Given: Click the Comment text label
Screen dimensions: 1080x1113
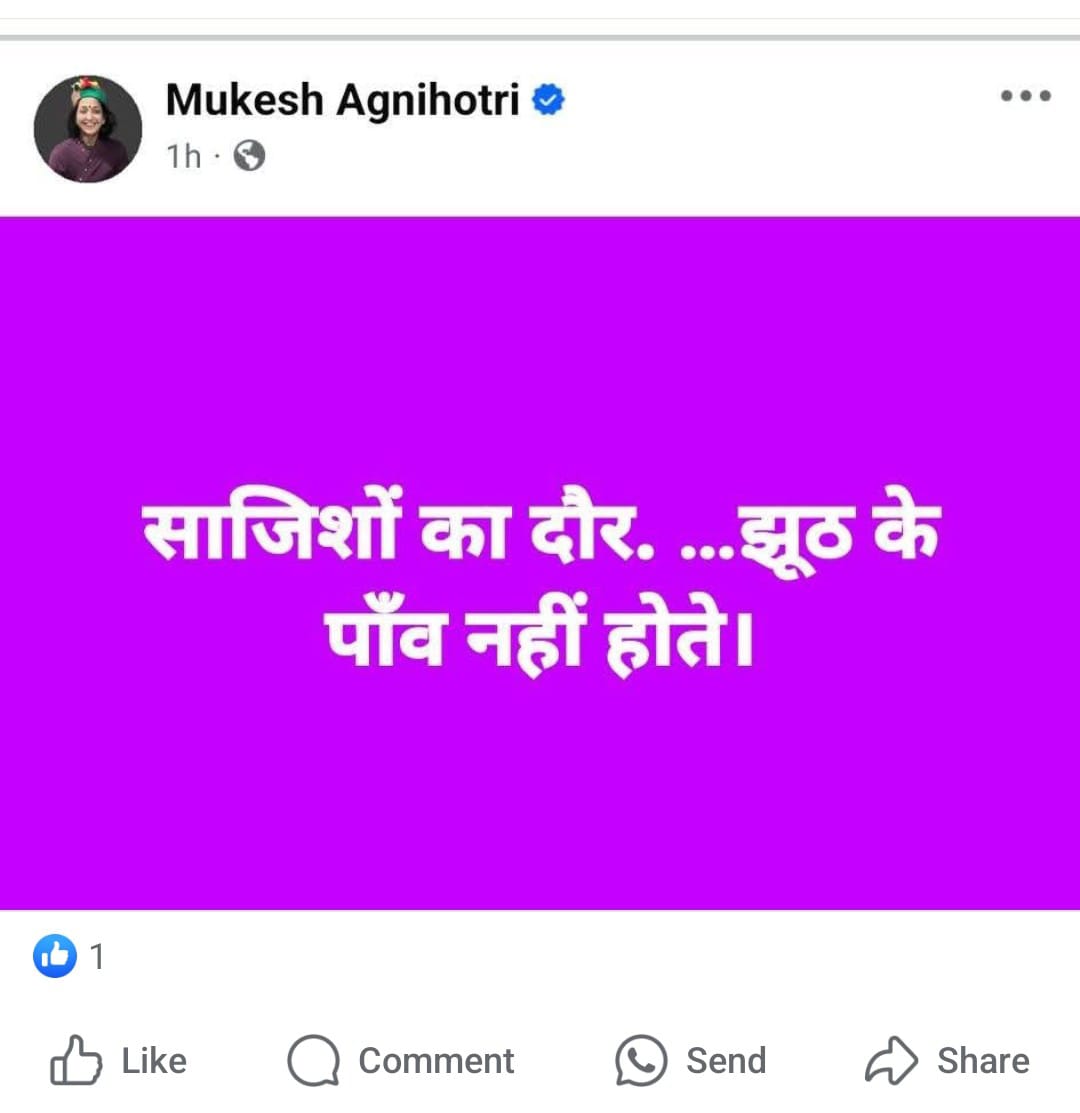Looking at the screenshot, I should tap(436, 1061).
